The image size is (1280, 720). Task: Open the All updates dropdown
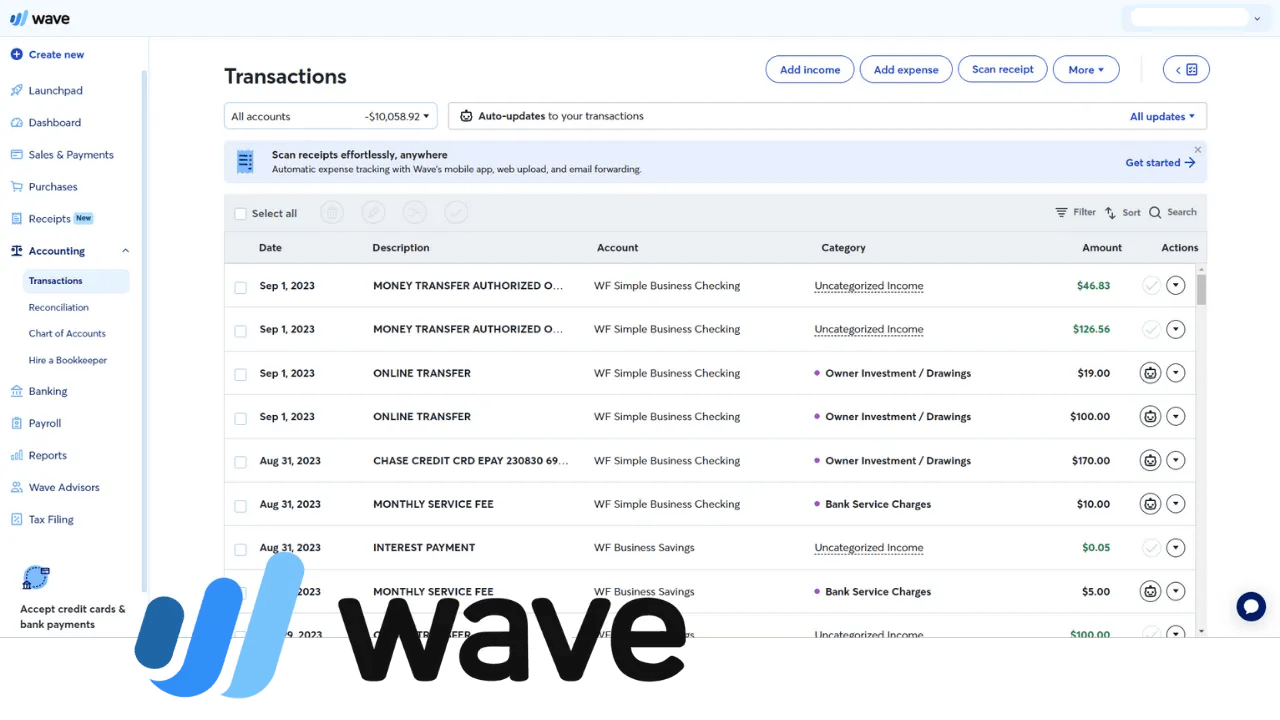tap(1162, 116)
